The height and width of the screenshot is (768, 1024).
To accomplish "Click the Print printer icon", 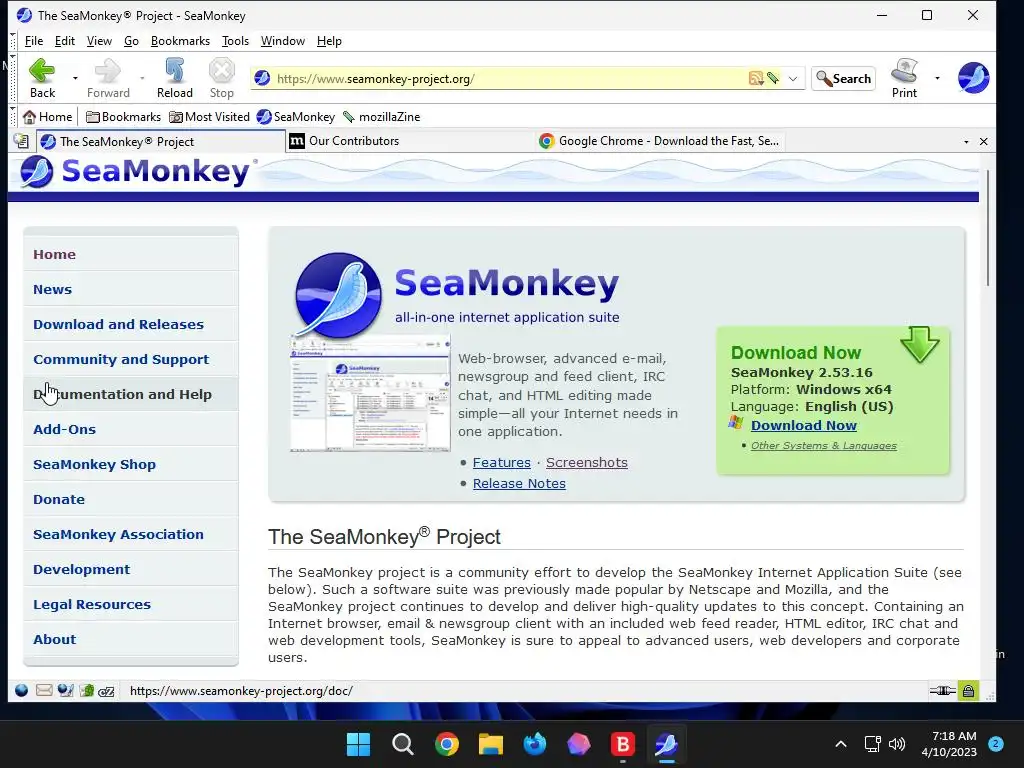I will (904, 78).
